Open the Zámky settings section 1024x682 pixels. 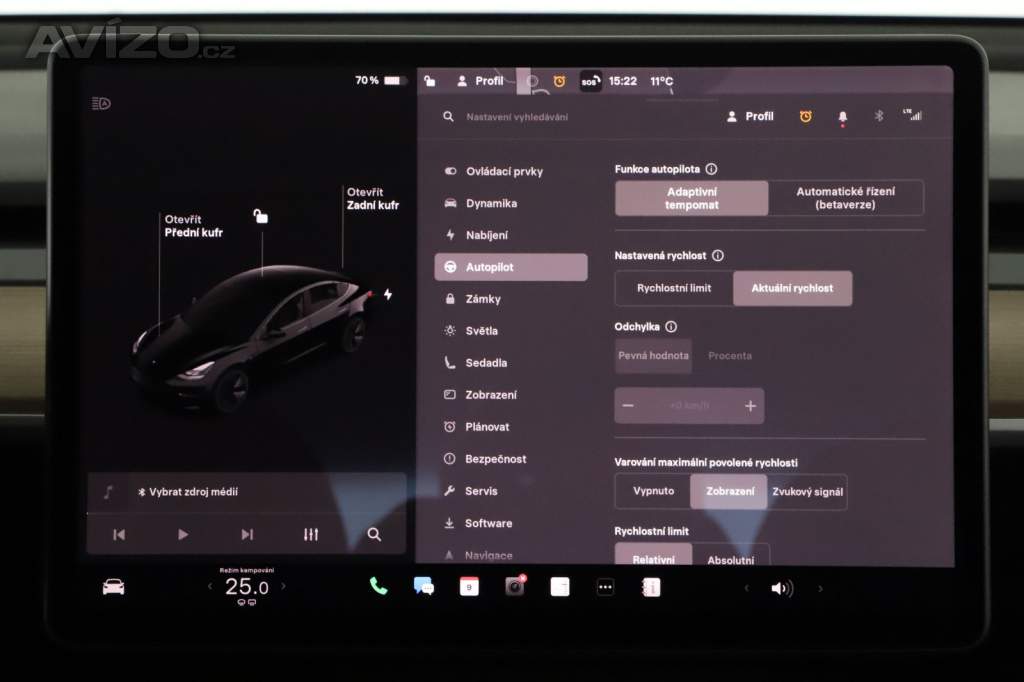point(483,299)
